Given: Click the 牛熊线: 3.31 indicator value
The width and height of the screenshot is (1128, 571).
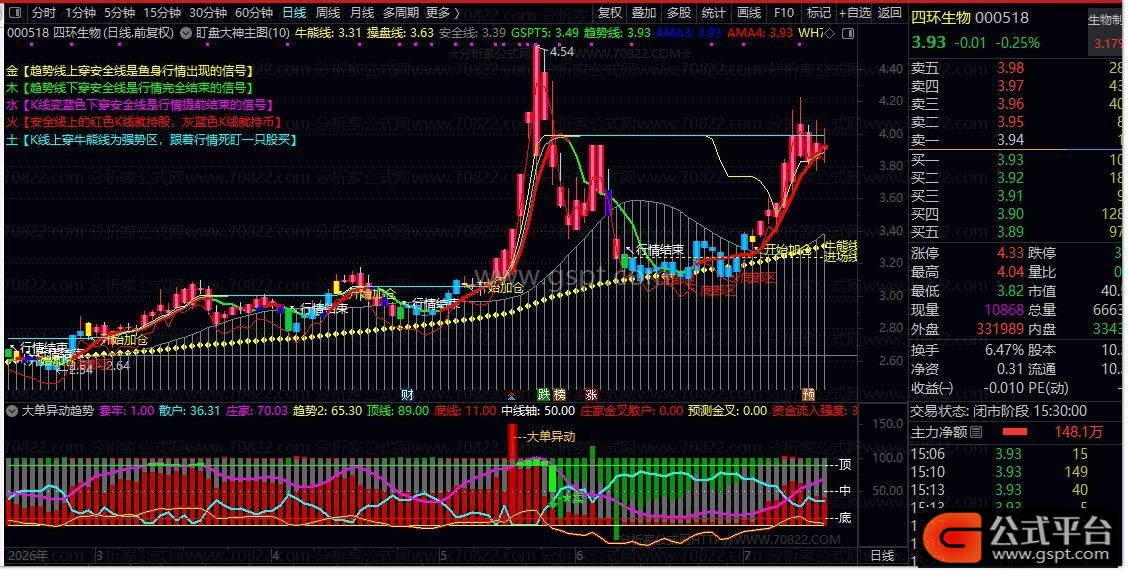Looking at the screenshot, I should point(328,32).
